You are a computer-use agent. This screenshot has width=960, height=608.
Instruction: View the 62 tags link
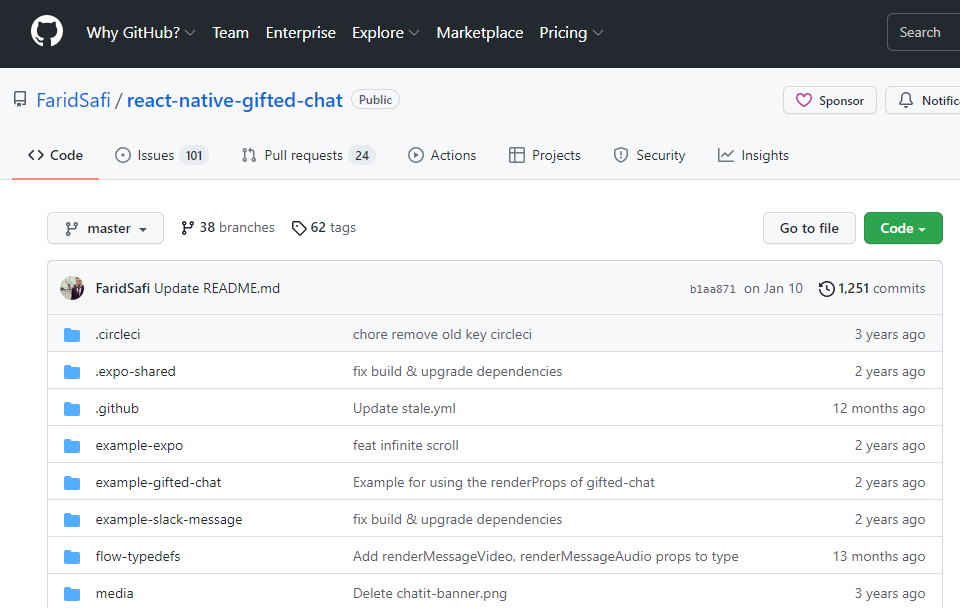(324, 228)
